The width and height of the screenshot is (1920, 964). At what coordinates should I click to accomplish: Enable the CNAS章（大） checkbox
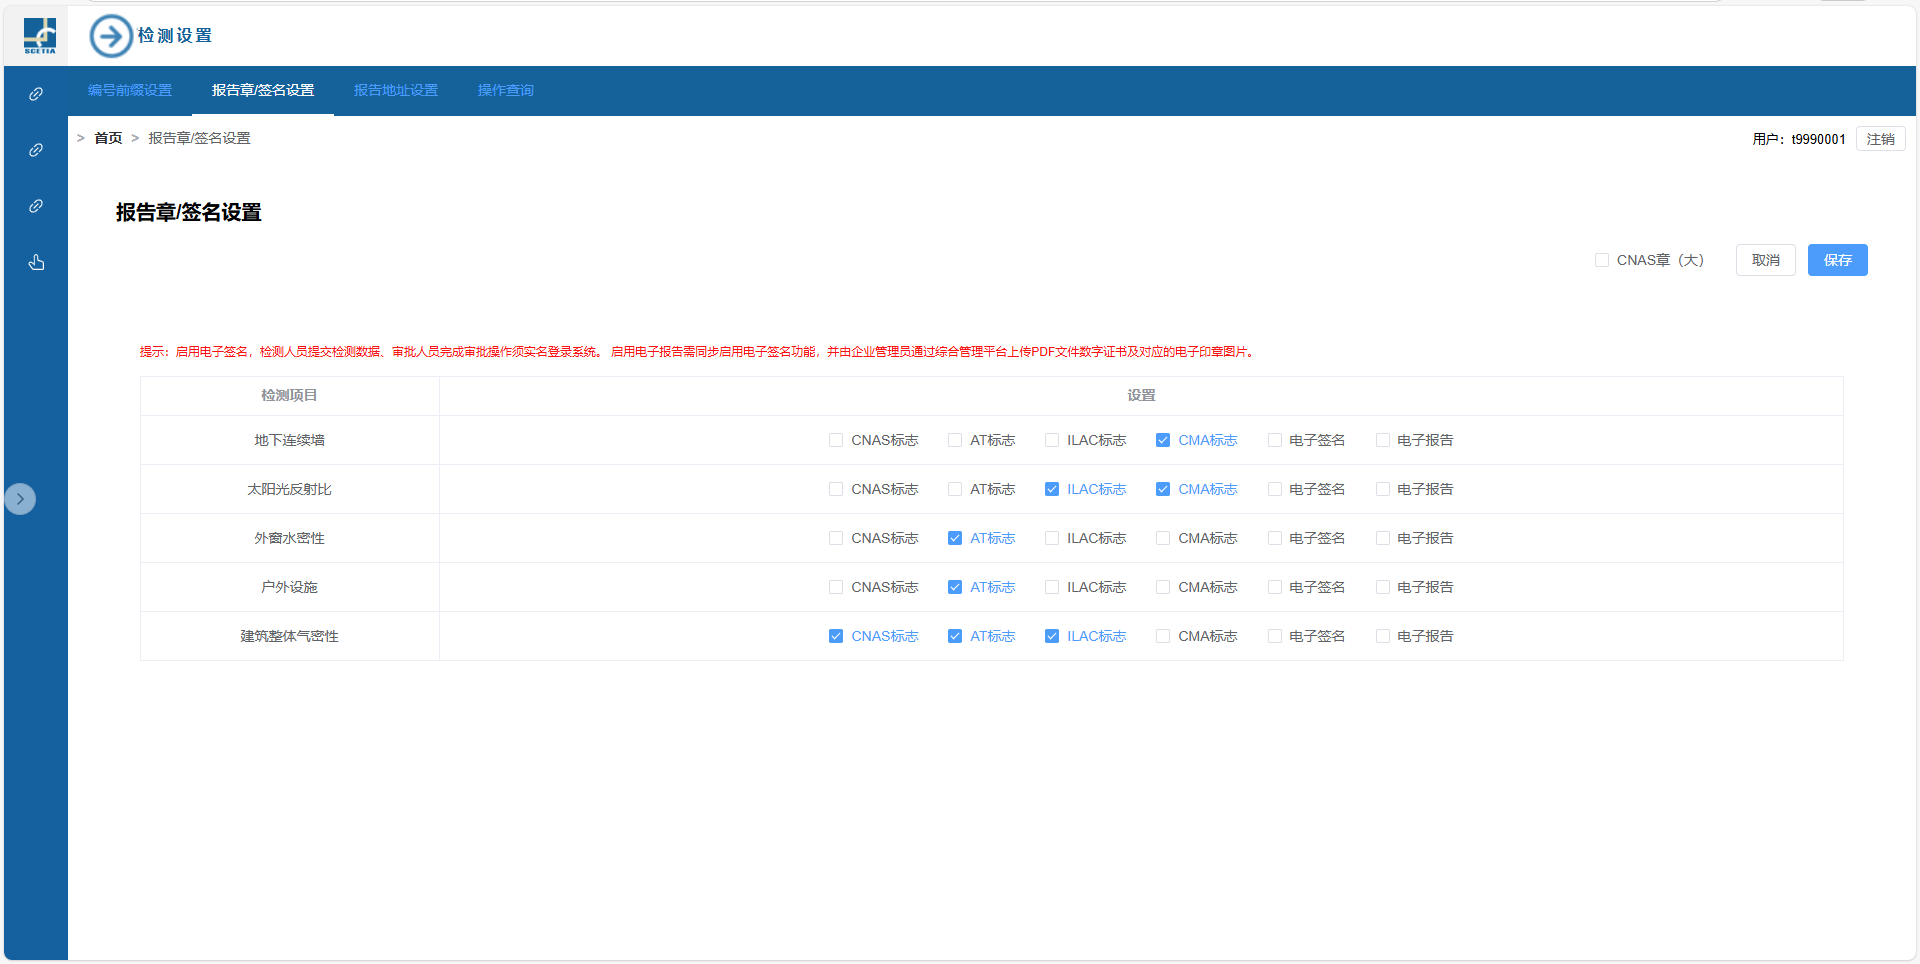[1602, 260]
